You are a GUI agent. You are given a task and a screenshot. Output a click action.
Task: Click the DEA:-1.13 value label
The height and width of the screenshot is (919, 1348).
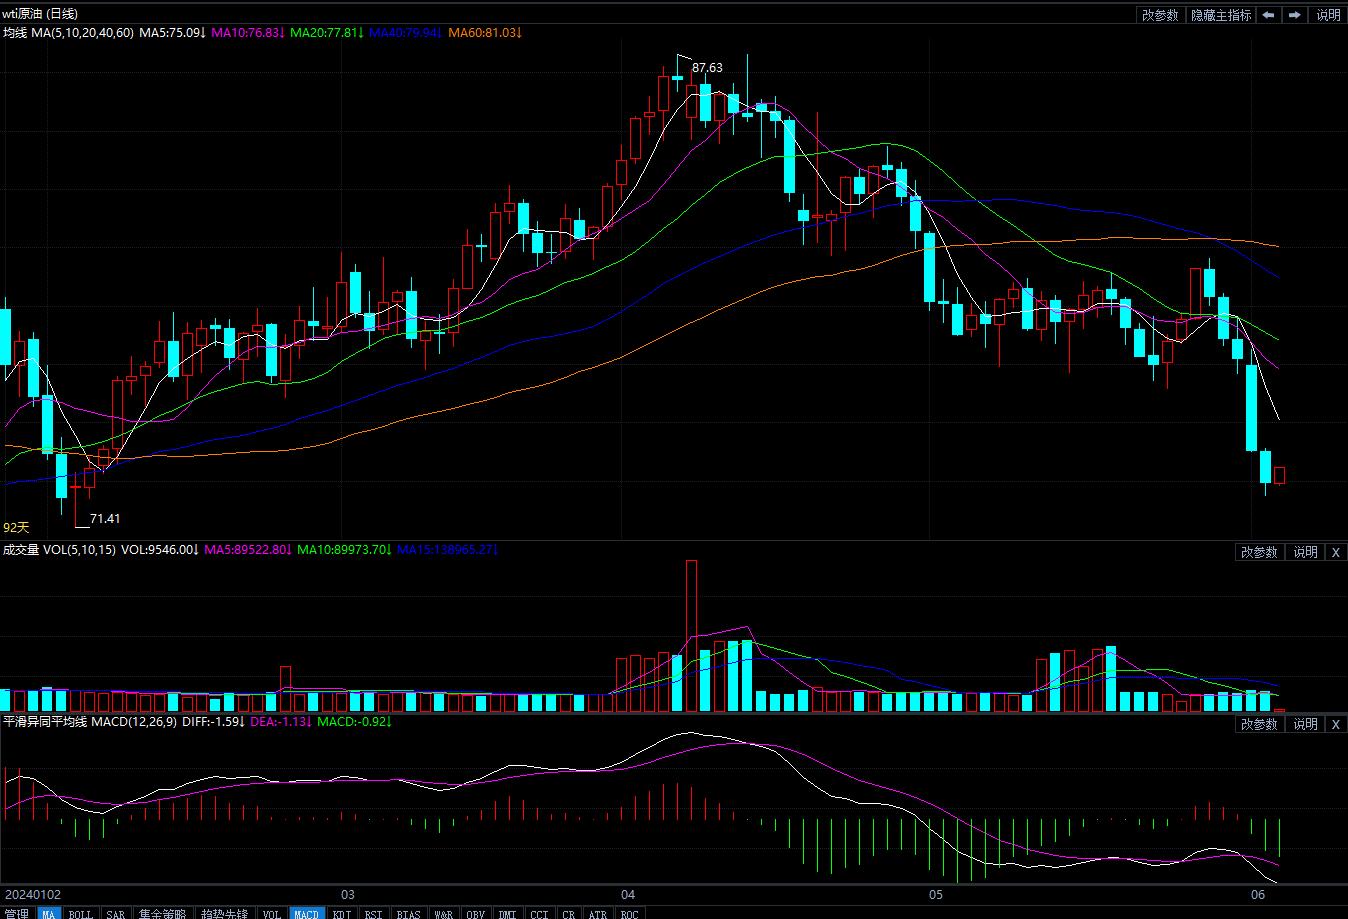(x=280, y=722)
